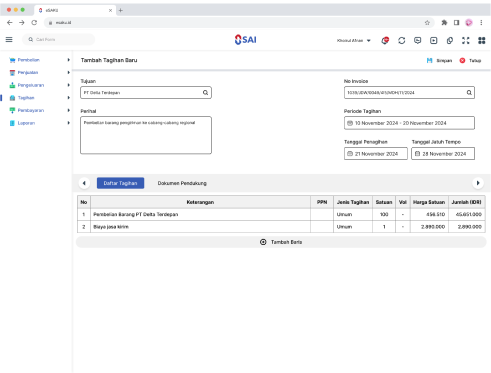491x373 pixels.
Task: Expand the Pengeluaran menu arrow
Action: click(x=68, y=85)
